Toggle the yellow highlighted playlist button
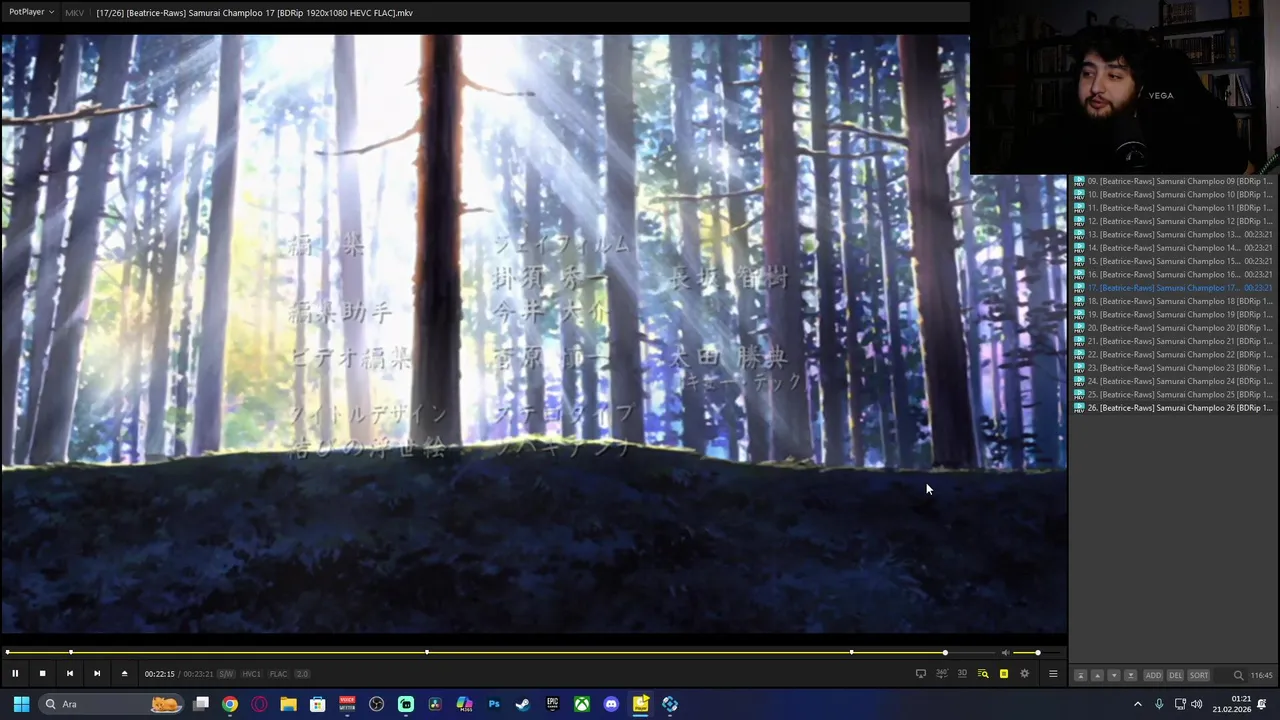This screenshot has width=1280, height=720. coord(1004,674)
